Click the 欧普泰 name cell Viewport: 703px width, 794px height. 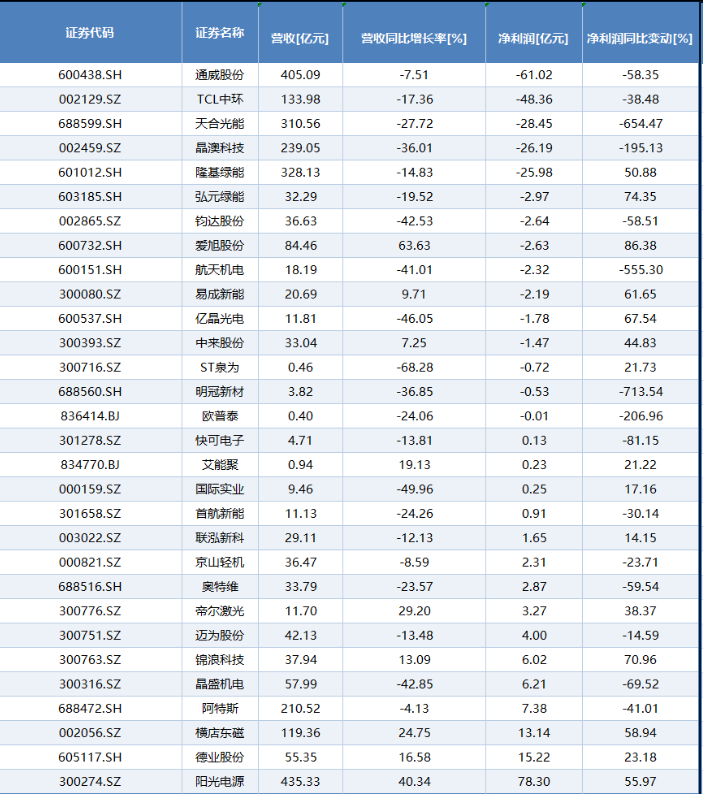220,416
